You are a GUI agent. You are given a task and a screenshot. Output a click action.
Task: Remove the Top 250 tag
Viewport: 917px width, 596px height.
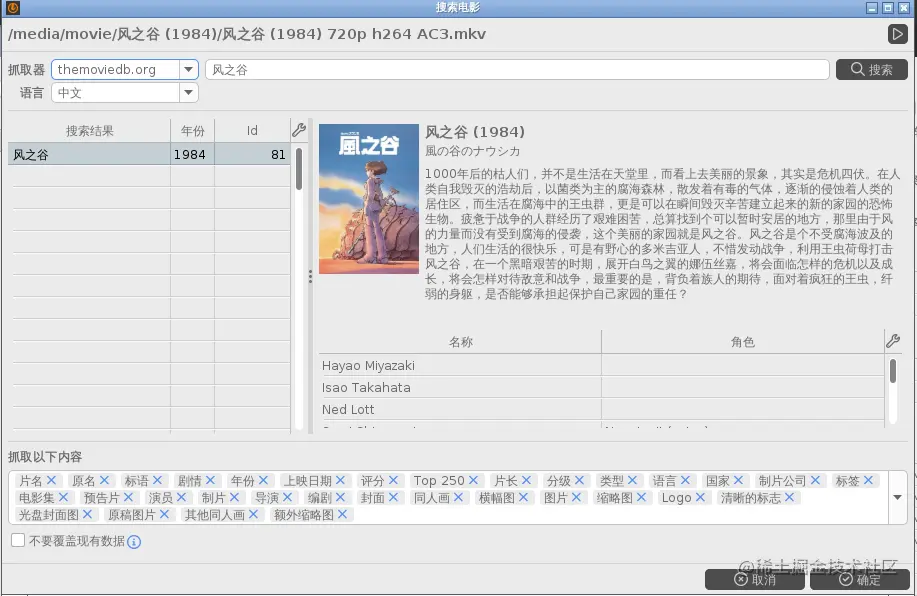pos(473,480)
